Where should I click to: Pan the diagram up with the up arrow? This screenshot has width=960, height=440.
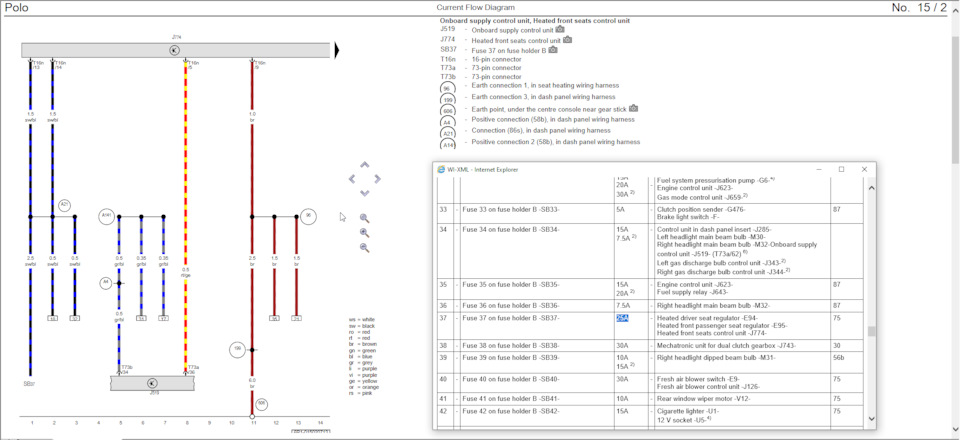[364, 165]
